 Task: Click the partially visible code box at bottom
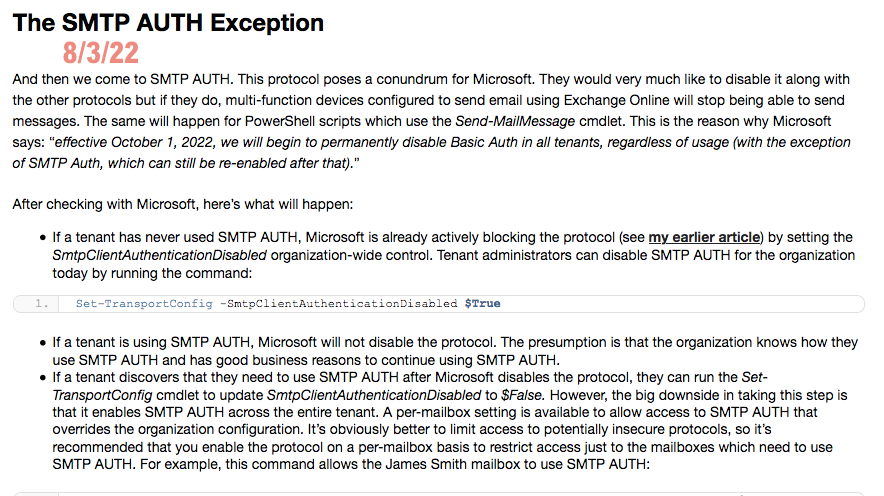(x=440, y=492)
